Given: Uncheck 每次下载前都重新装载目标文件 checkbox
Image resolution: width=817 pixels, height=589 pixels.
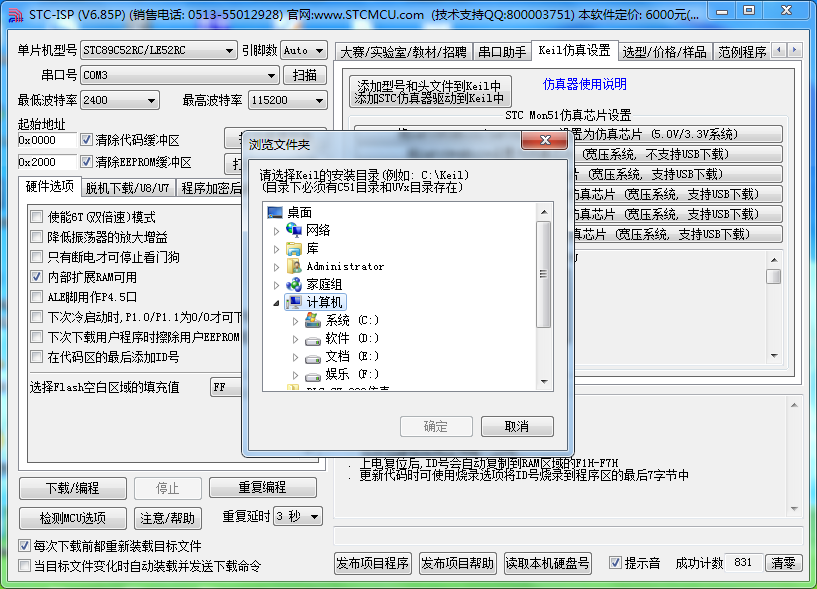Looking at the screenshot, I should click(24, 546).
